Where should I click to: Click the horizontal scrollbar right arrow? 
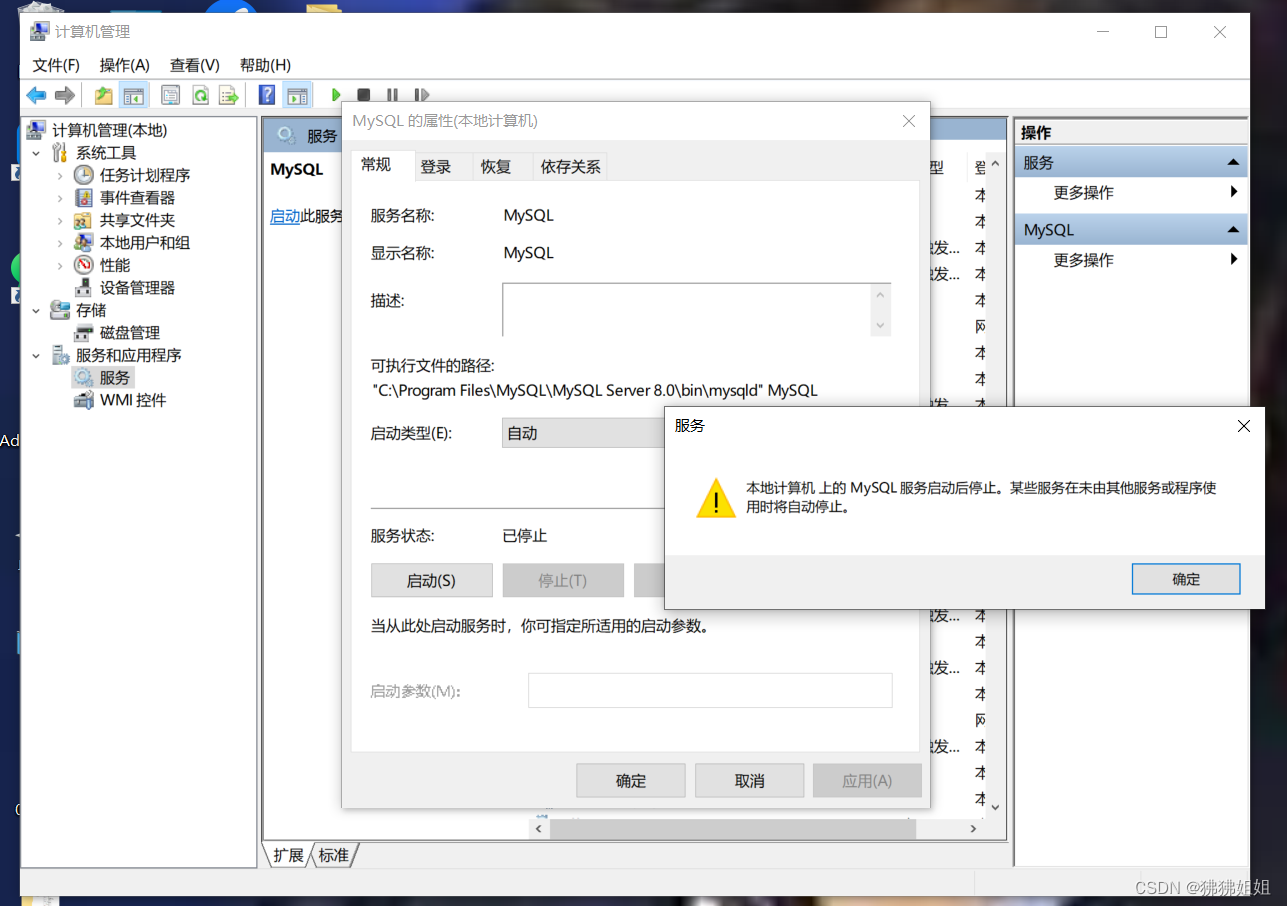(x=972, y=829)
